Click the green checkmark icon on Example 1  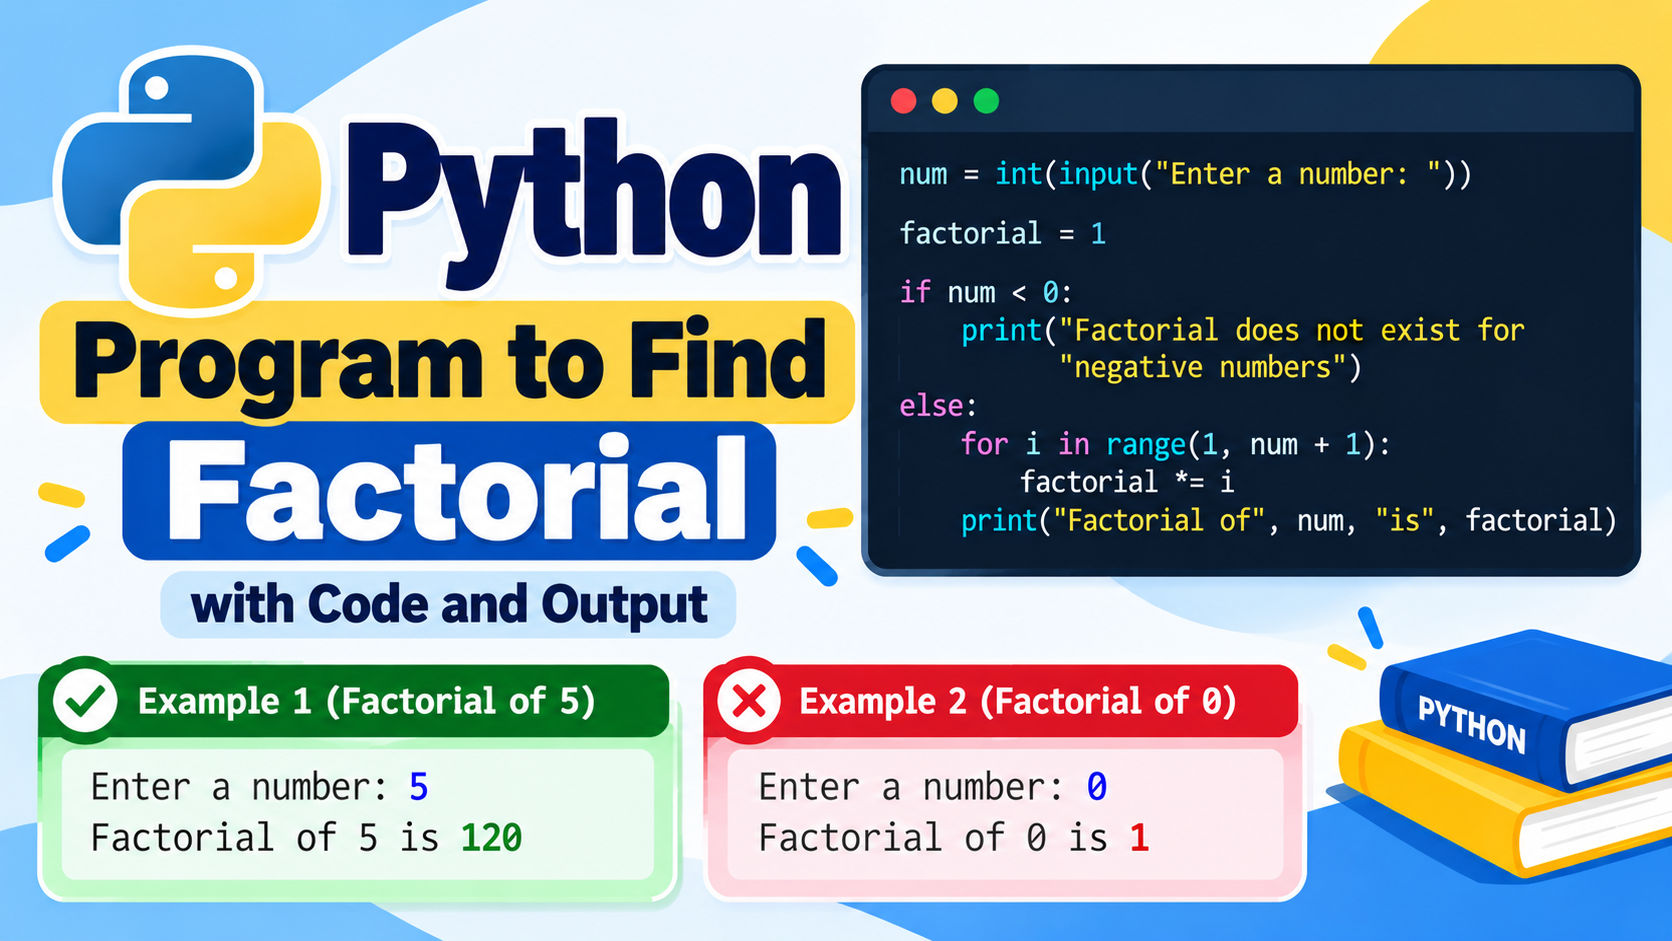pyautogui.click(x=85, y=701)
